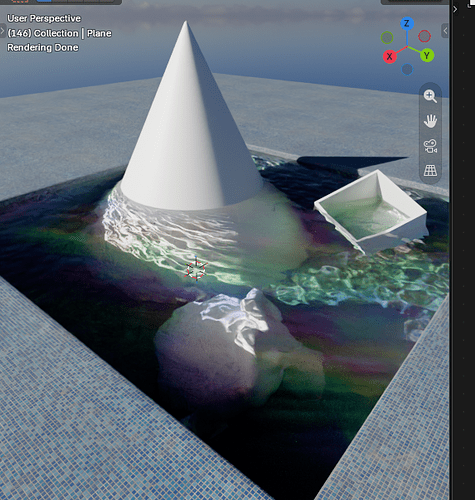This screenshot has height=500, width=475.
Task: Snap view to the green Y axis
Action: coord(427,55)
